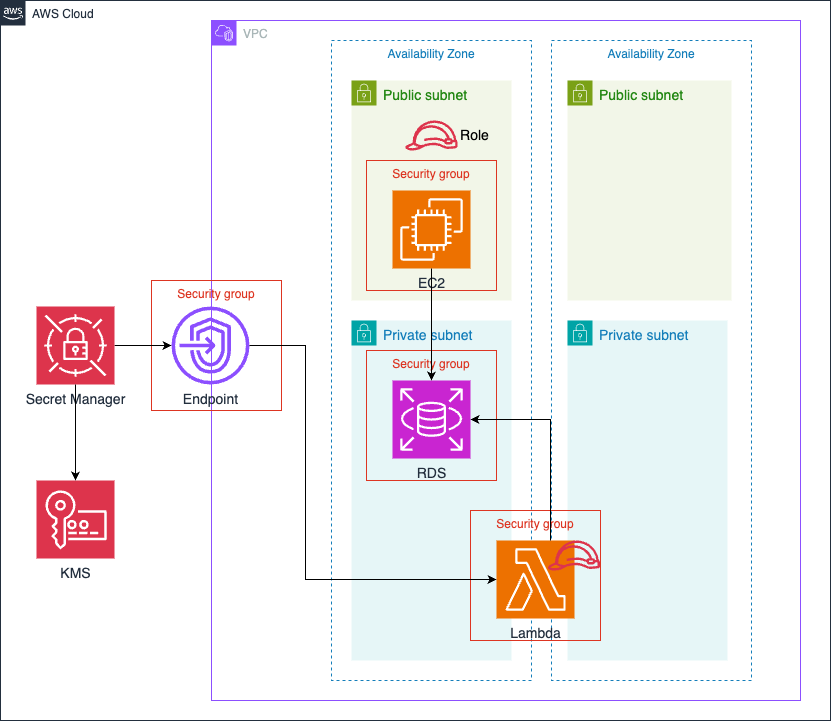Select the orange Lambda function icon
Screen dimensions: 832x722
tap(534, 580)
